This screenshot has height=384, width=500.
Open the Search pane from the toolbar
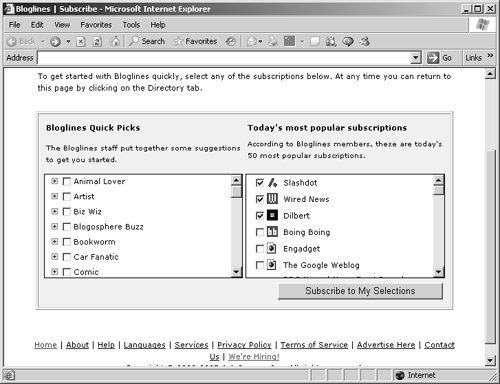click(x=147, y=41)
